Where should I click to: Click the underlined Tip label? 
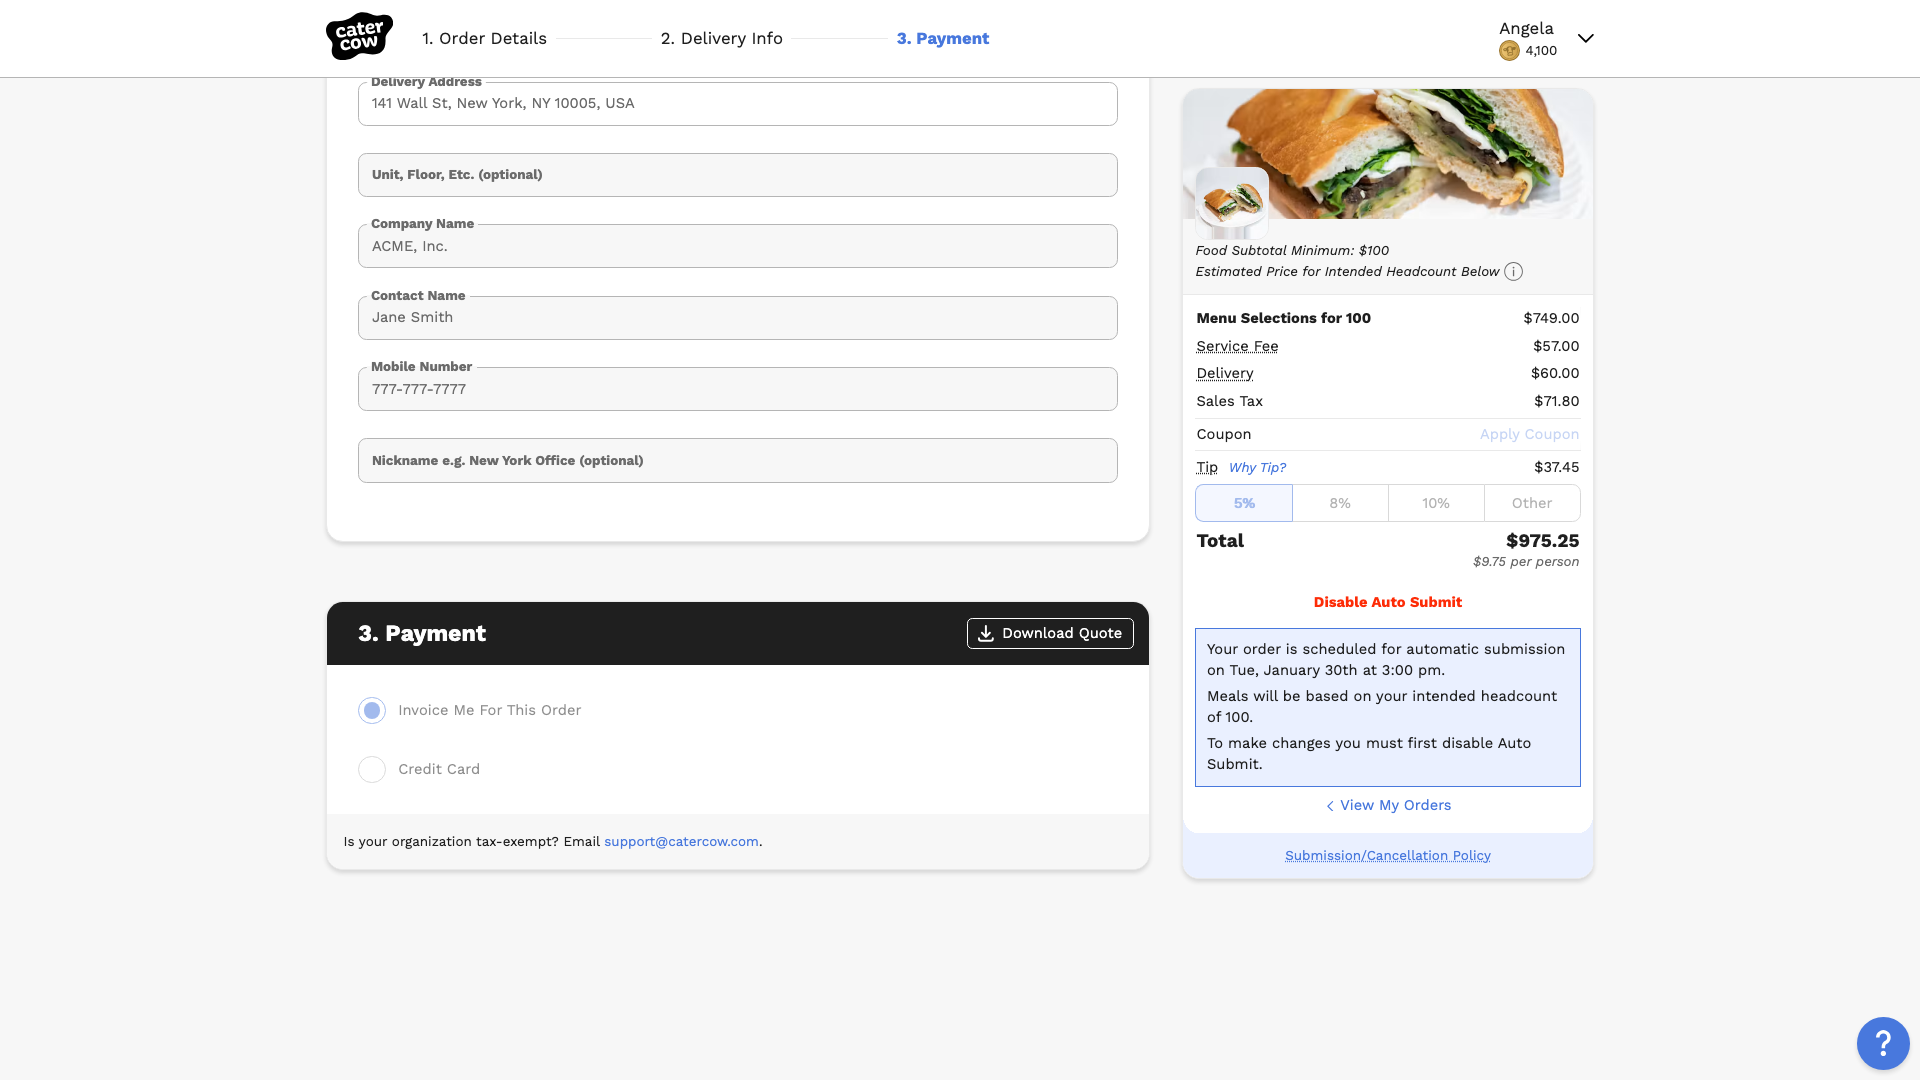(x=1207, y=467)
